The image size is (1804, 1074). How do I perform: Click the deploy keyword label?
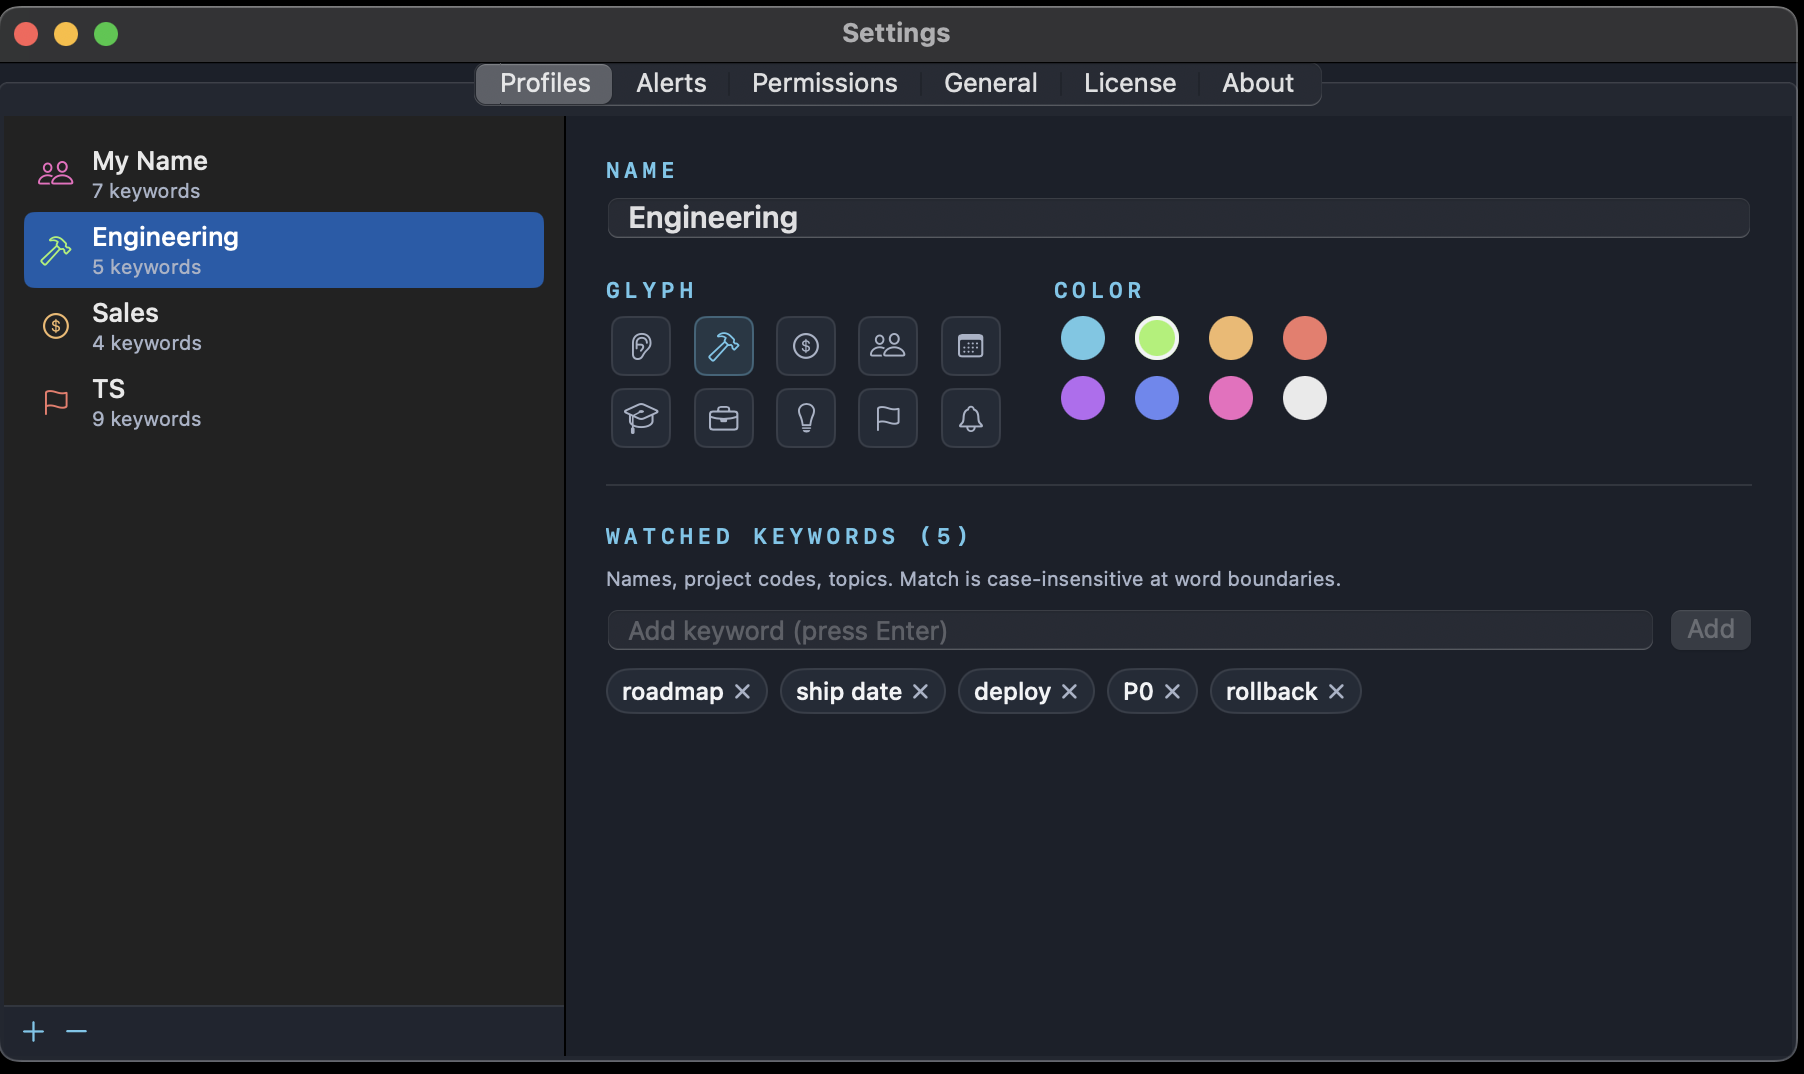click(x=1012, y=692)
